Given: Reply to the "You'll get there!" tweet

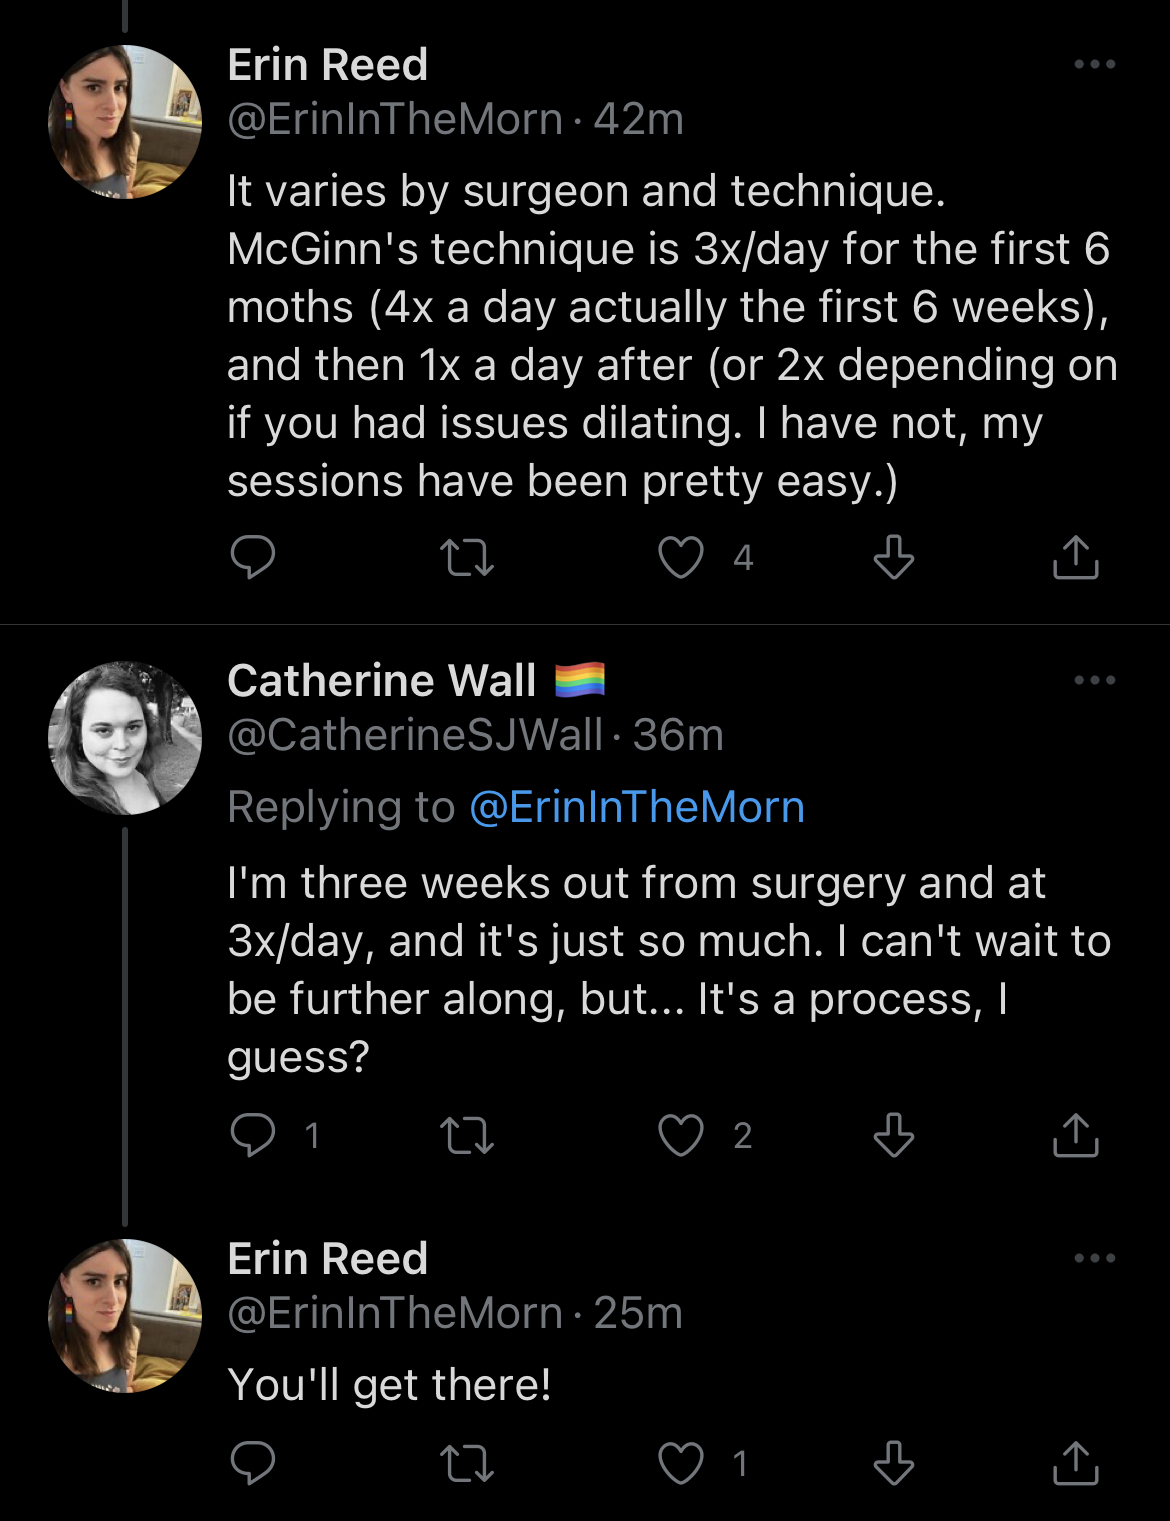Looking at the screenshot, I should [252, 1464].
